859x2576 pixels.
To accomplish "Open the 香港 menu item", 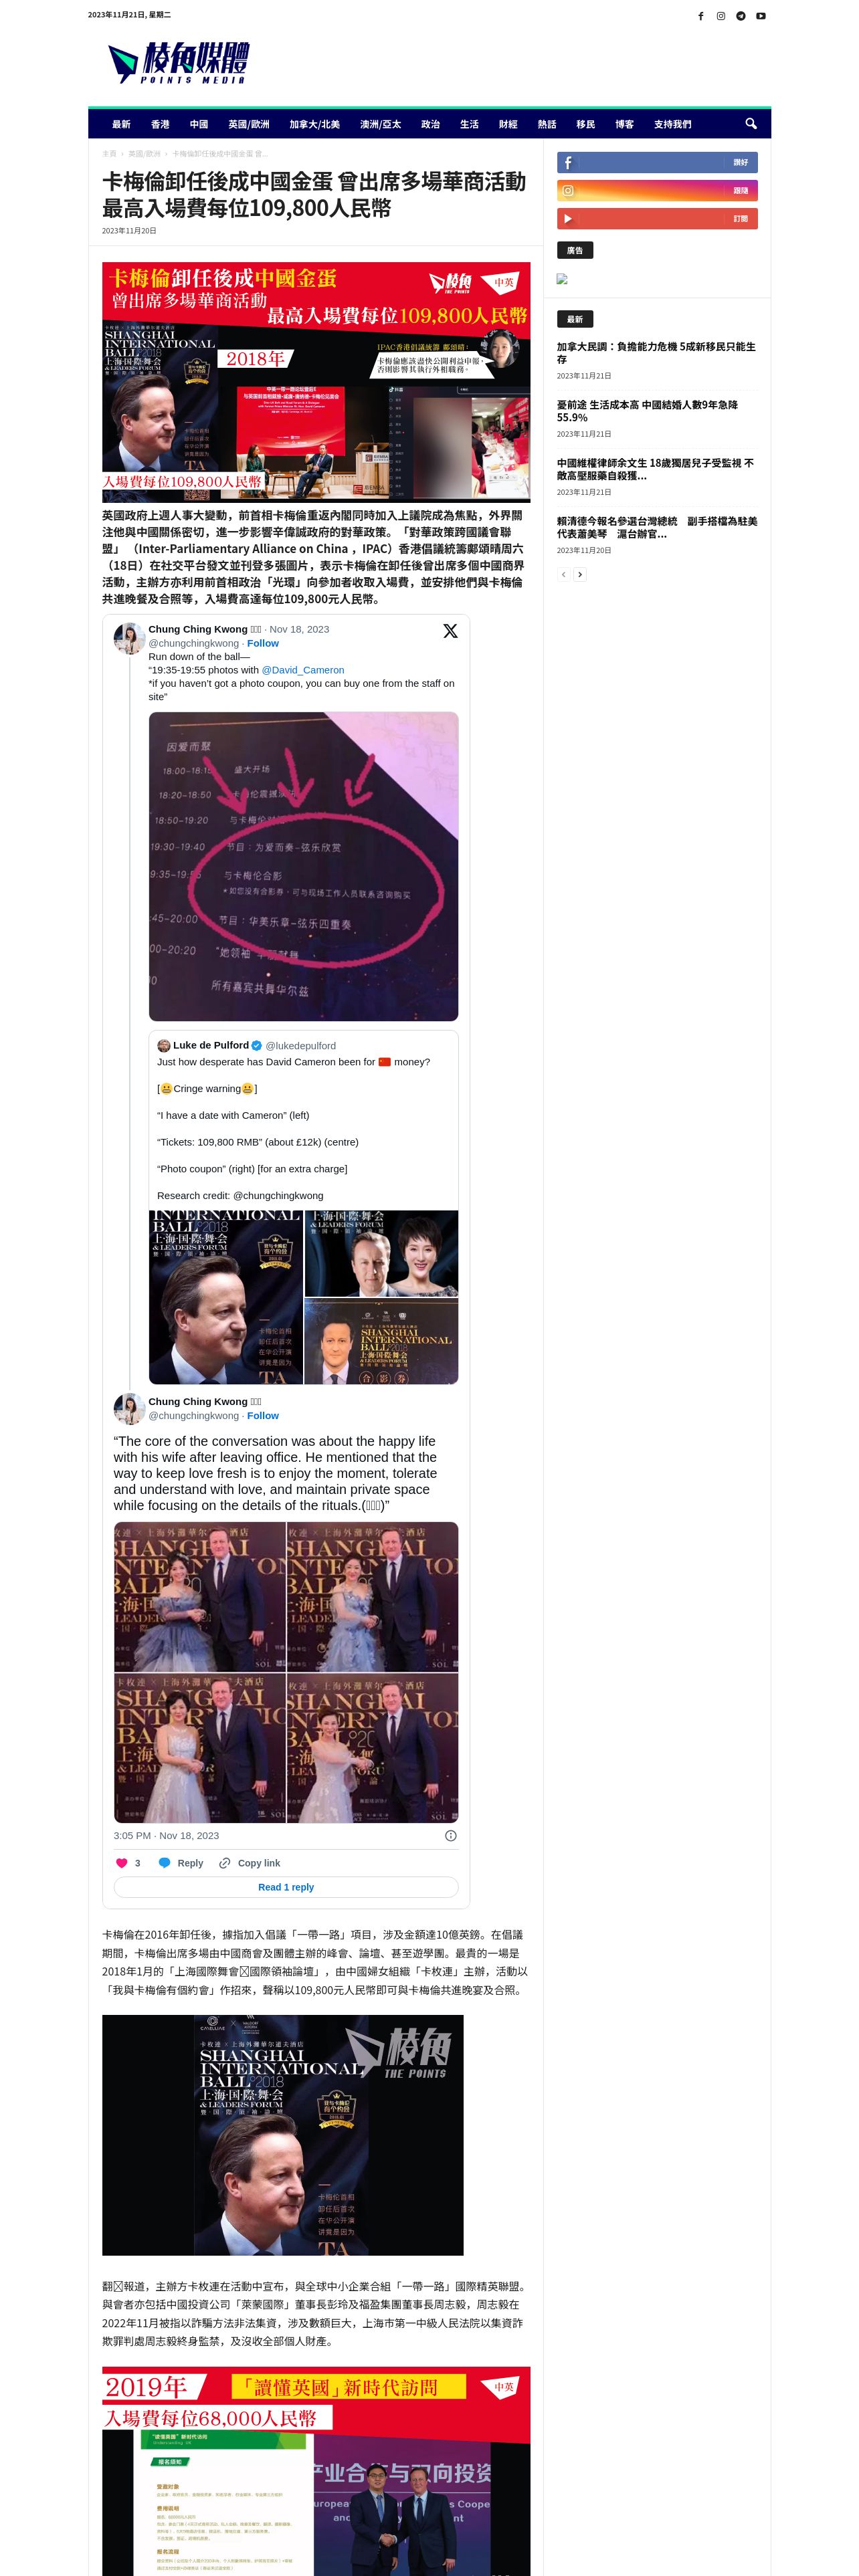I will tap(160, 124).
